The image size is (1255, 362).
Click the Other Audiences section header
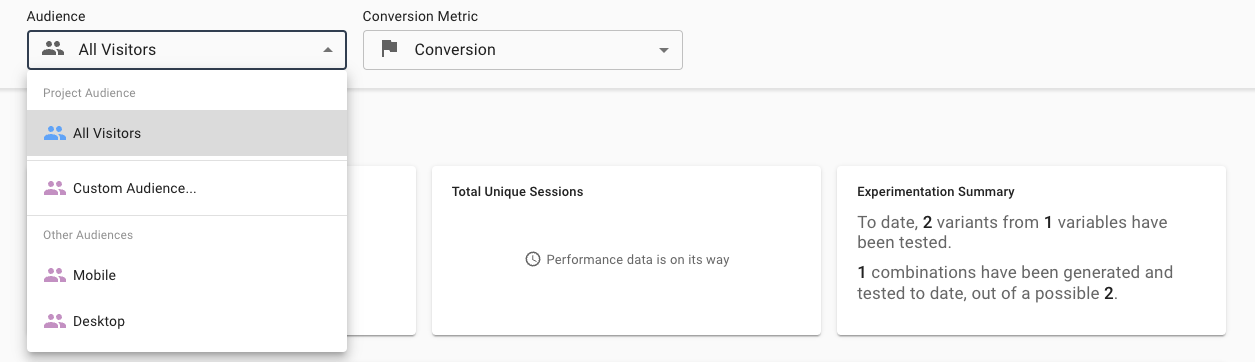point(88,235)
